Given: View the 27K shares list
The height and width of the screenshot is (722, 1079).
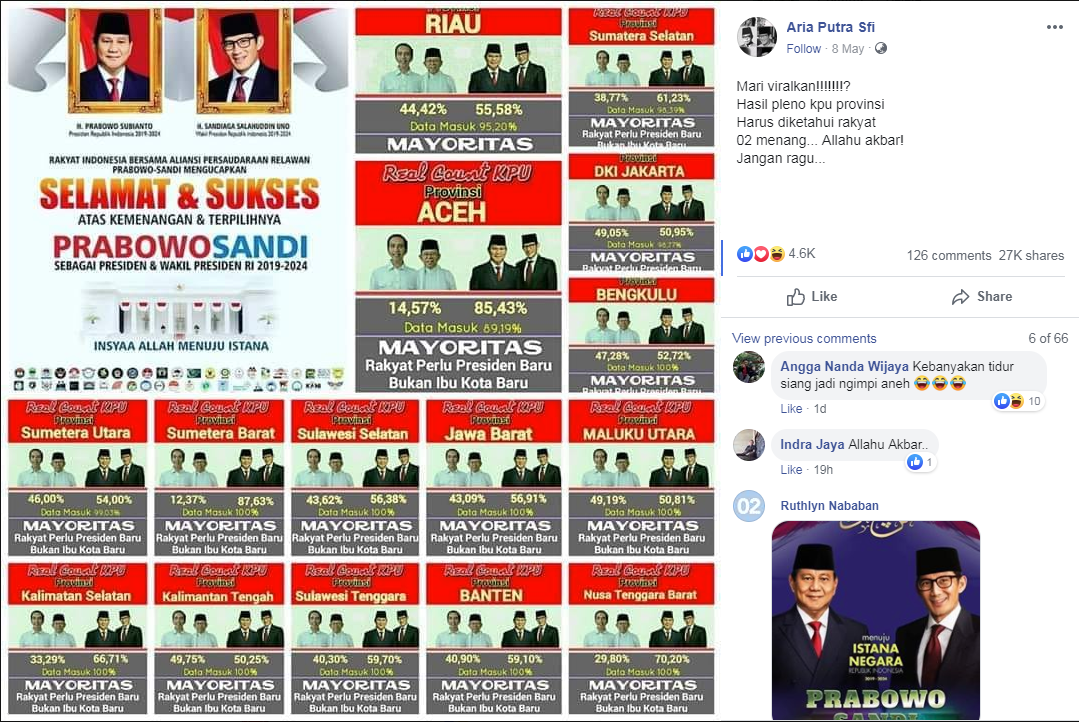Looking at the screenshot, I should 1032,255.
